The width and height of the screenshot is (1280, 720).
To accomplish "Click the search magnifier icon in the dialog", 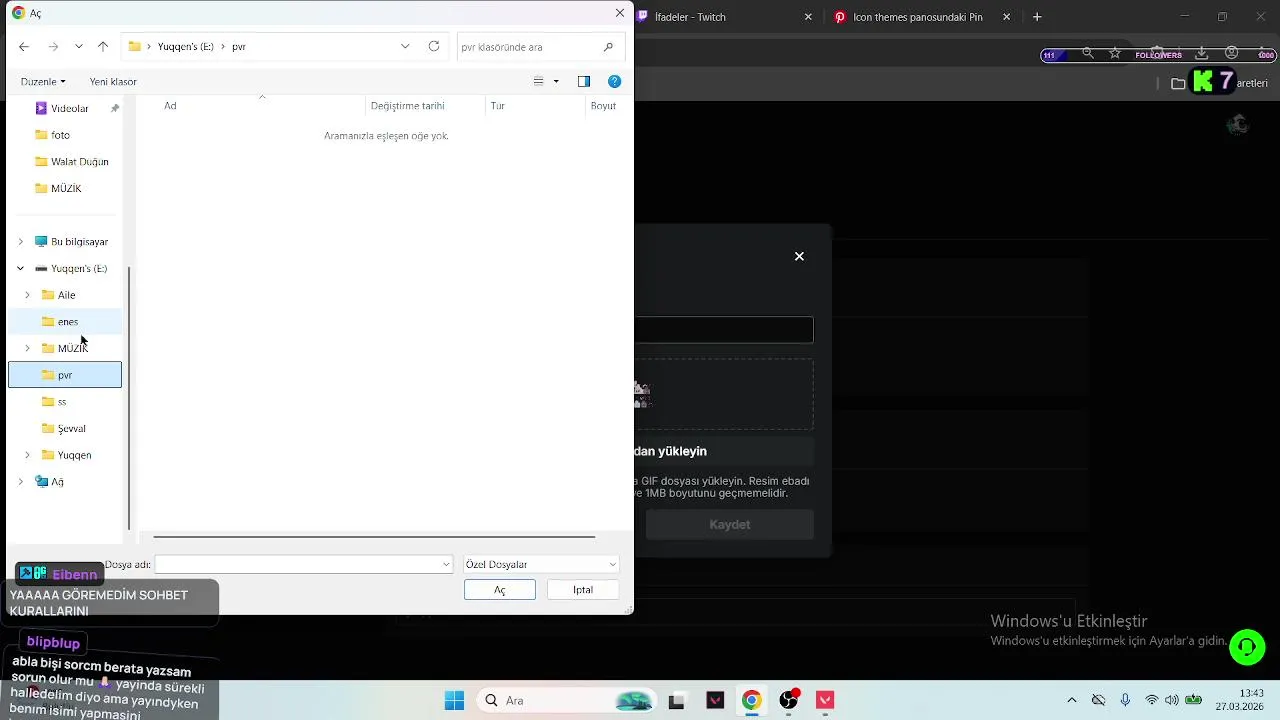I will coord(608,47).
